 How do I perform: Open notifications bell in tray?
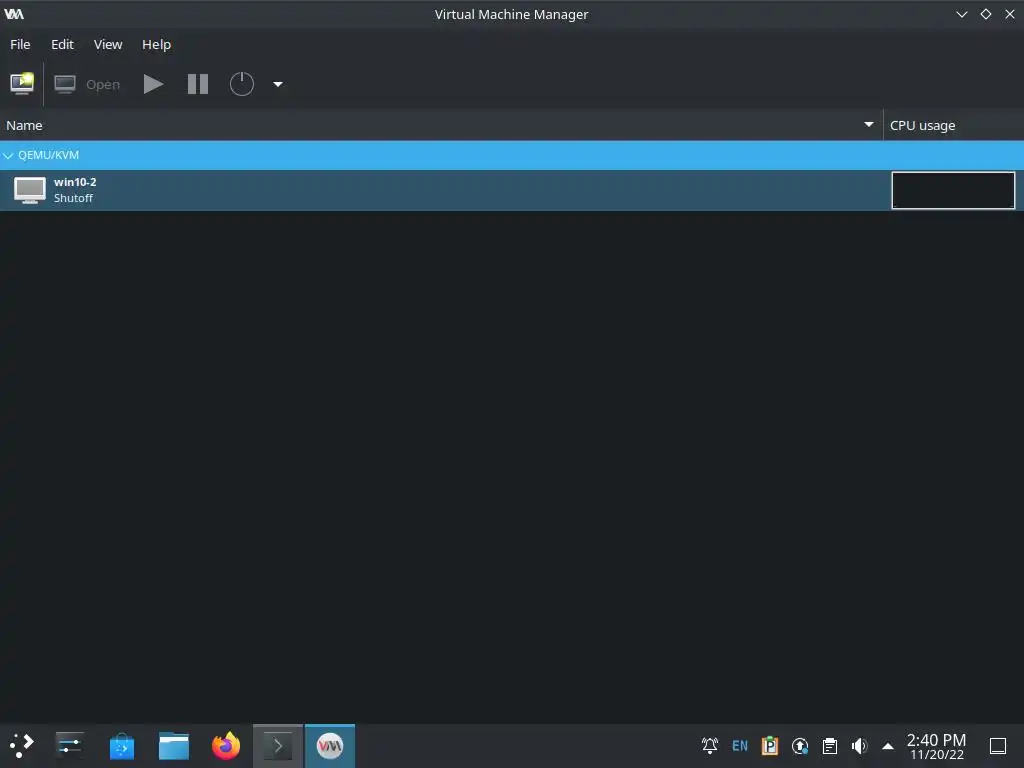[710, 746]
